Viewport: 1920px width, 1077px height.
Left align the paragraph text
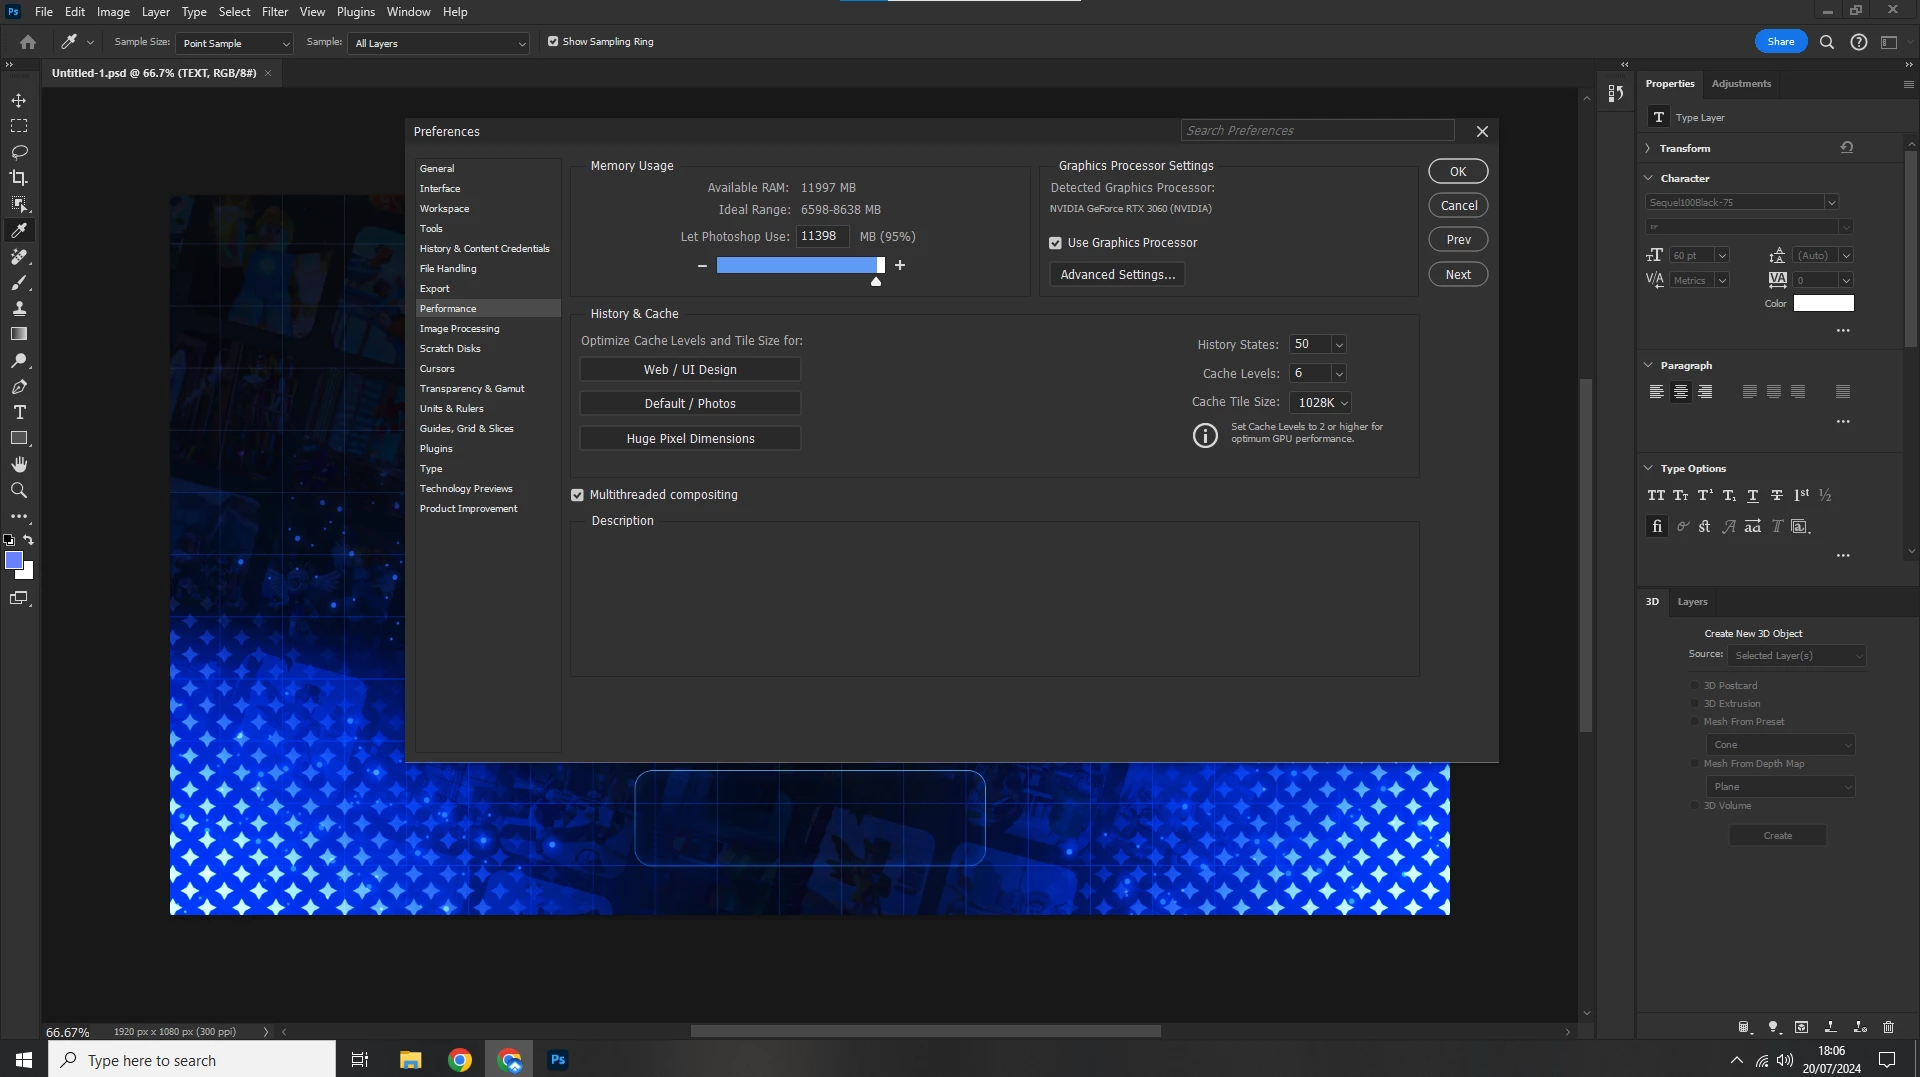click(x=1657, y=392)
